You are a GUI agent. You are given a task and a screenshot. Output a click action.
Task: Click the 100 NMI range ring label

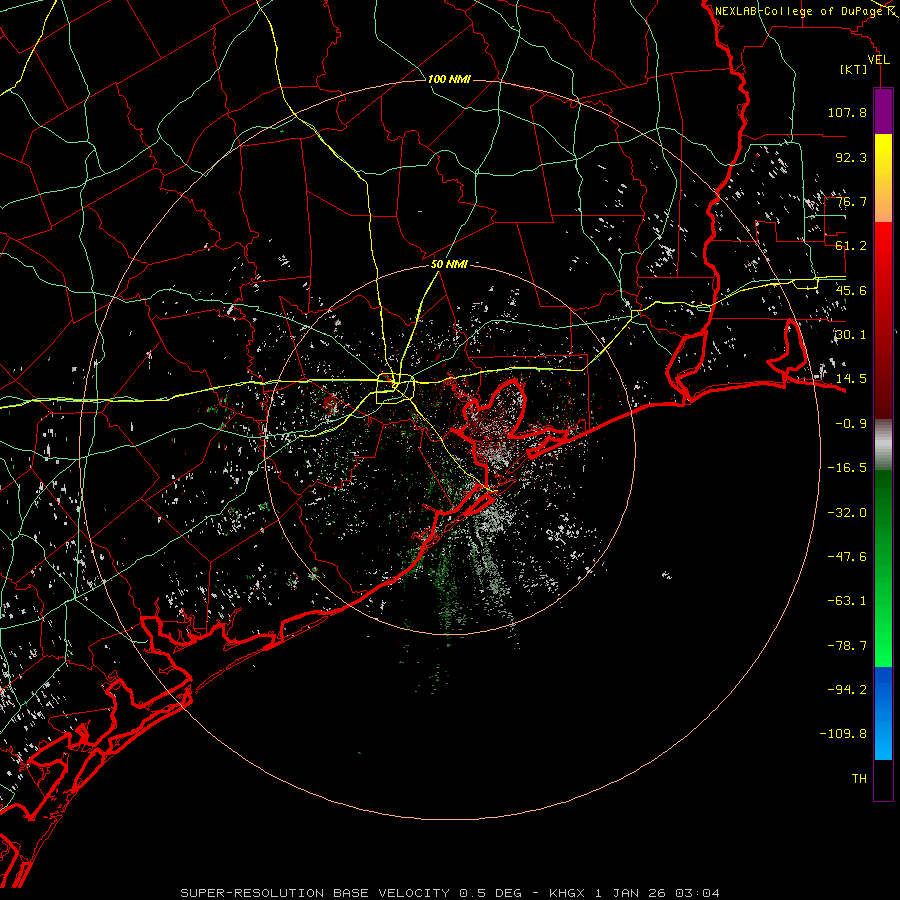coord(449,79)
